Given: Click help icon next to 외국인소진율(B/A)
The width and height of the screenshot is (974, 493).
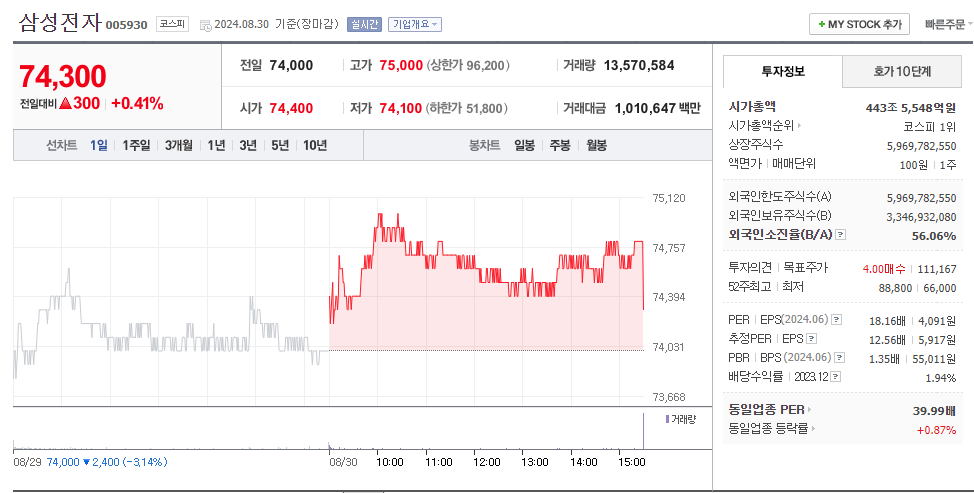Looking at the screenshot, I should (840, 235).
